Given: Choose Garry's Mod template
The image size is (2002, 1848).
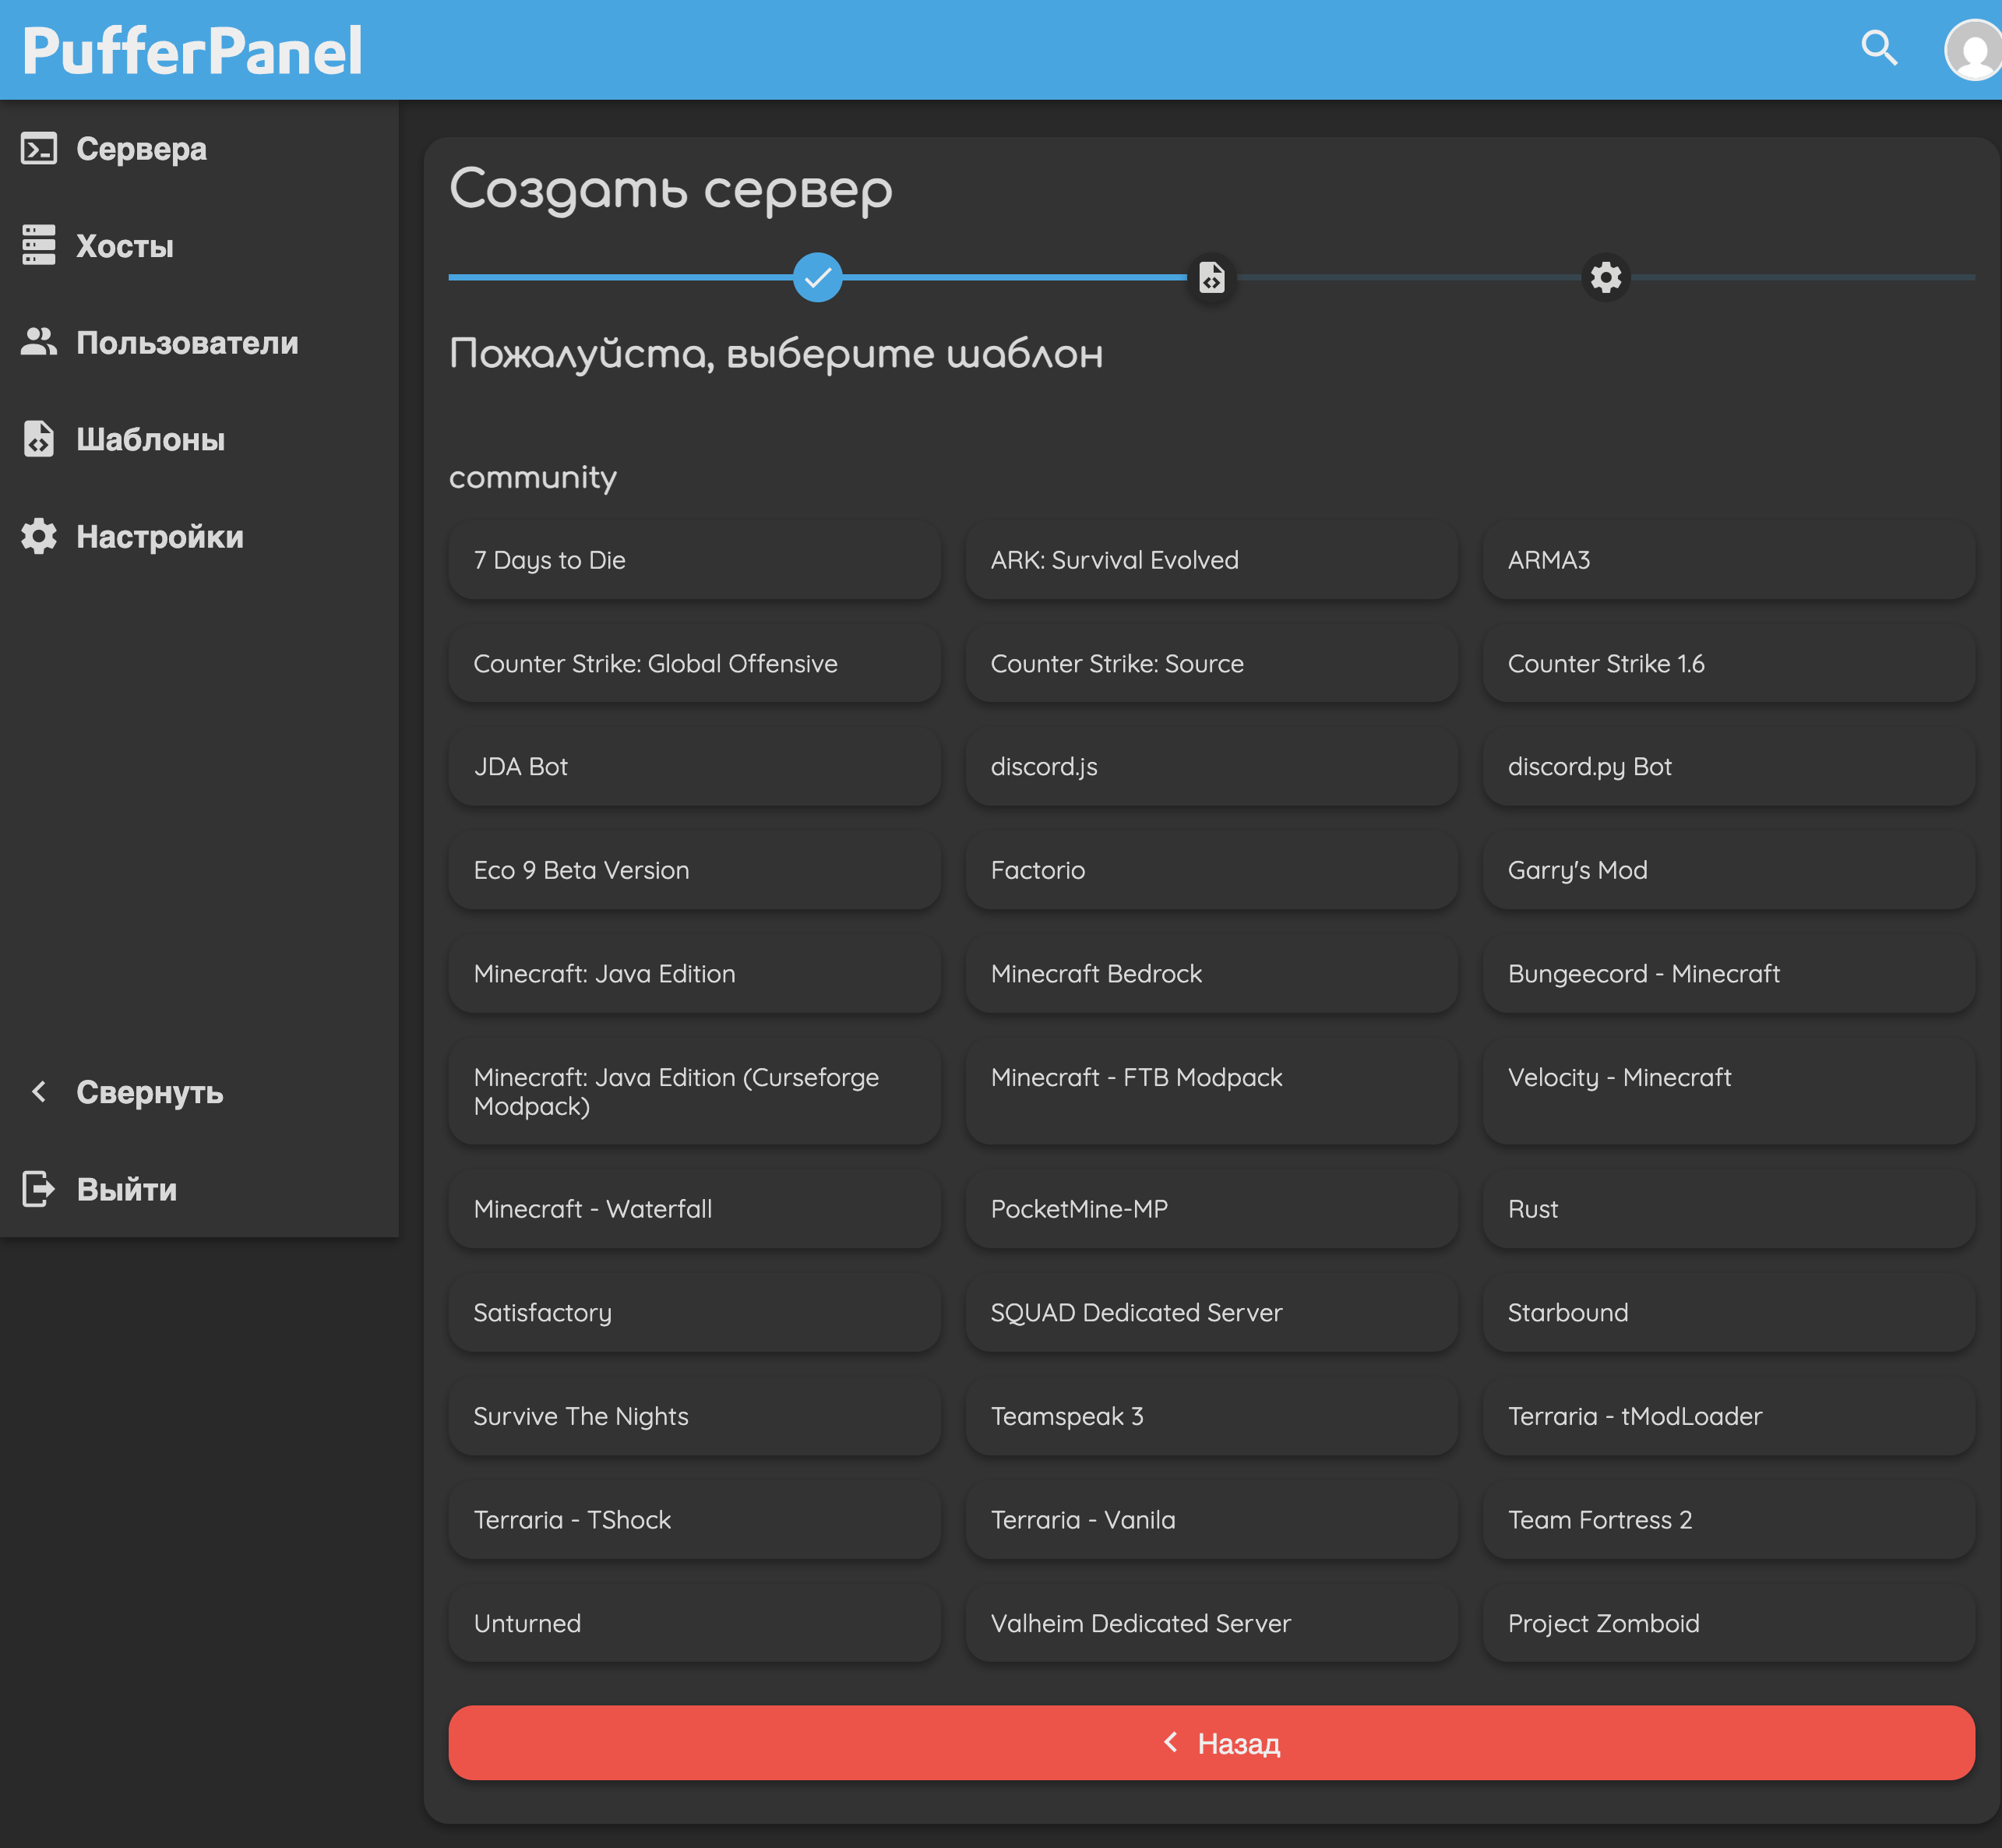Looking at the screenshot, I should coord(1728,870).
